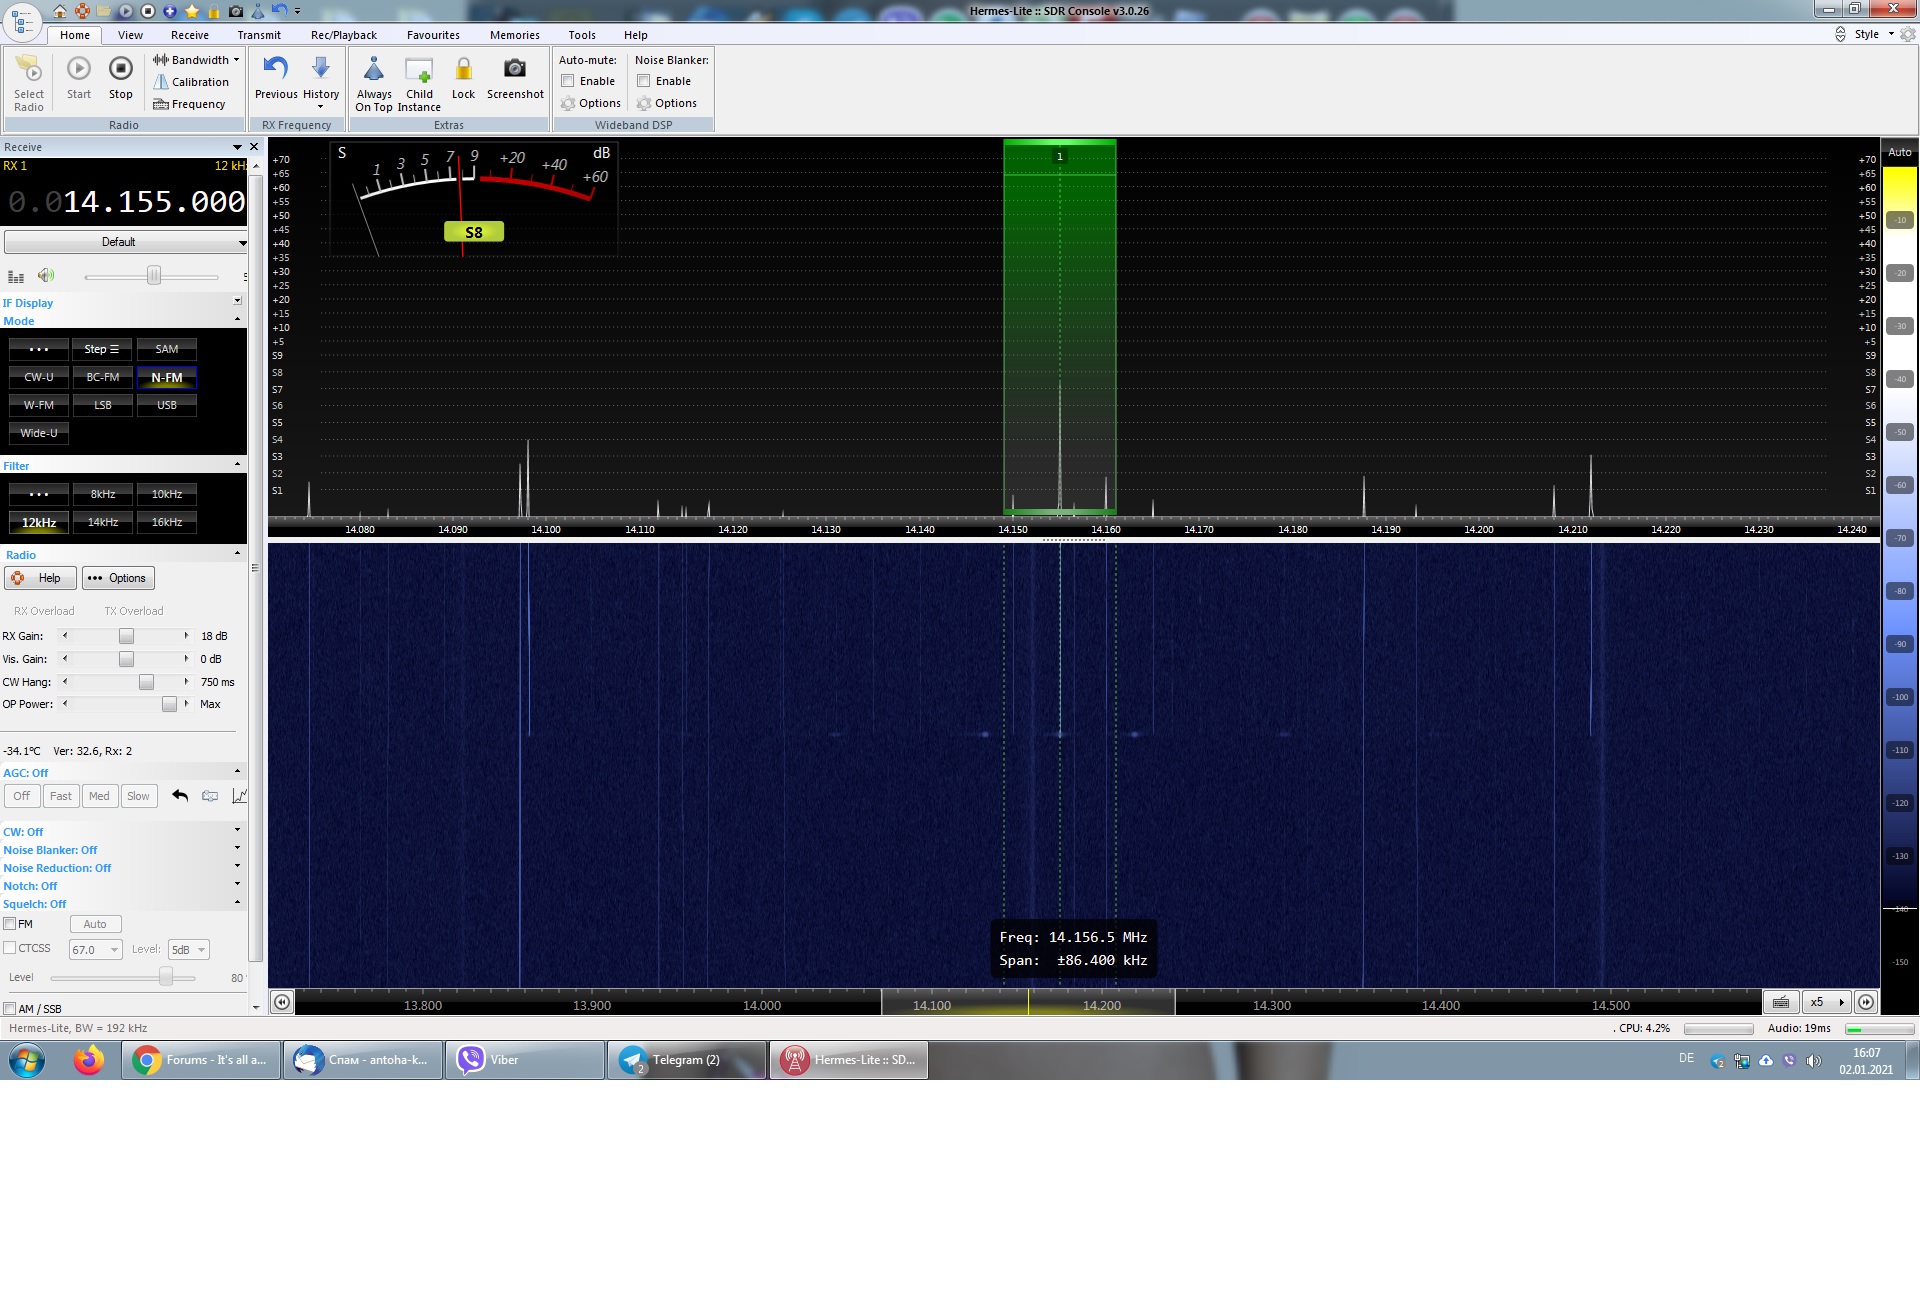Screen dimensions: 1920x1307
Task: Open Telegram from the taskbar
Action: point(685,1060)
